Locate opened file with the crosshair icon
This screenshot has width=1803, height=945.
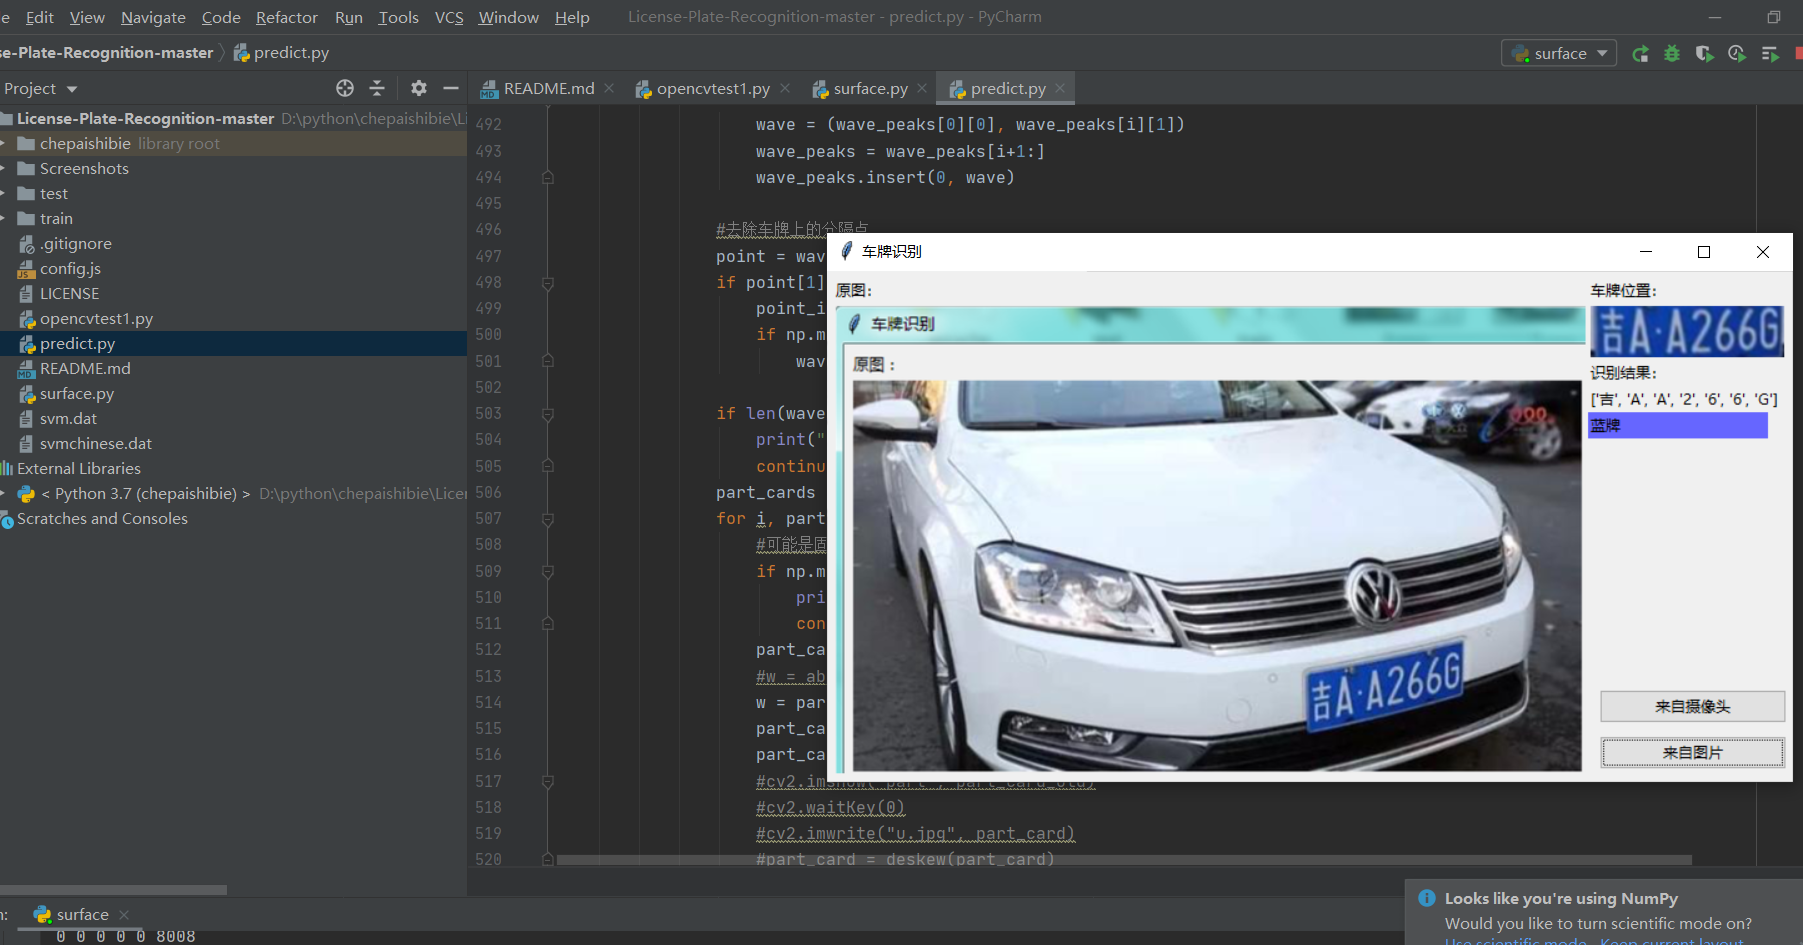tap(345, 88)
